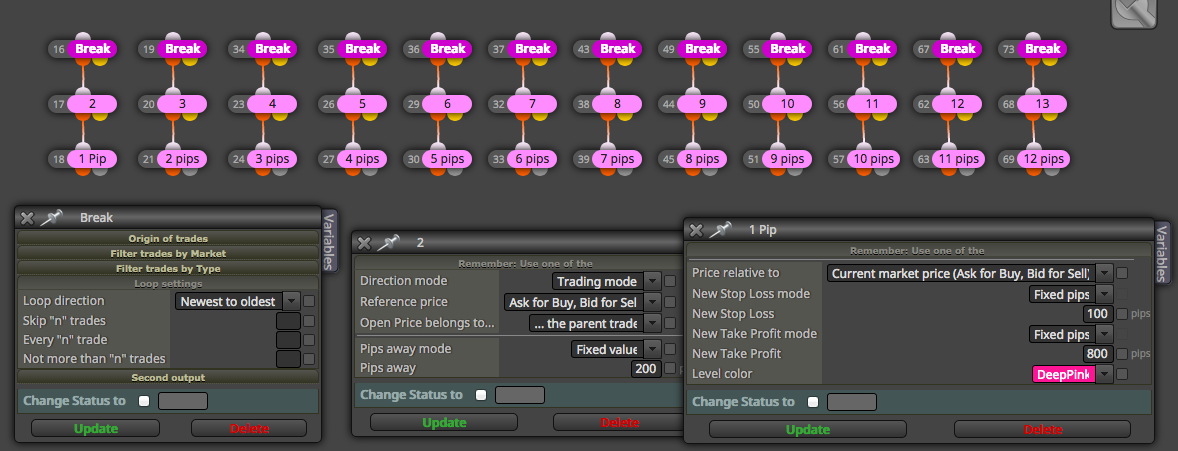Select node 17 labeled 2
Screen dimensions: 1178x451
pos(92,104)
